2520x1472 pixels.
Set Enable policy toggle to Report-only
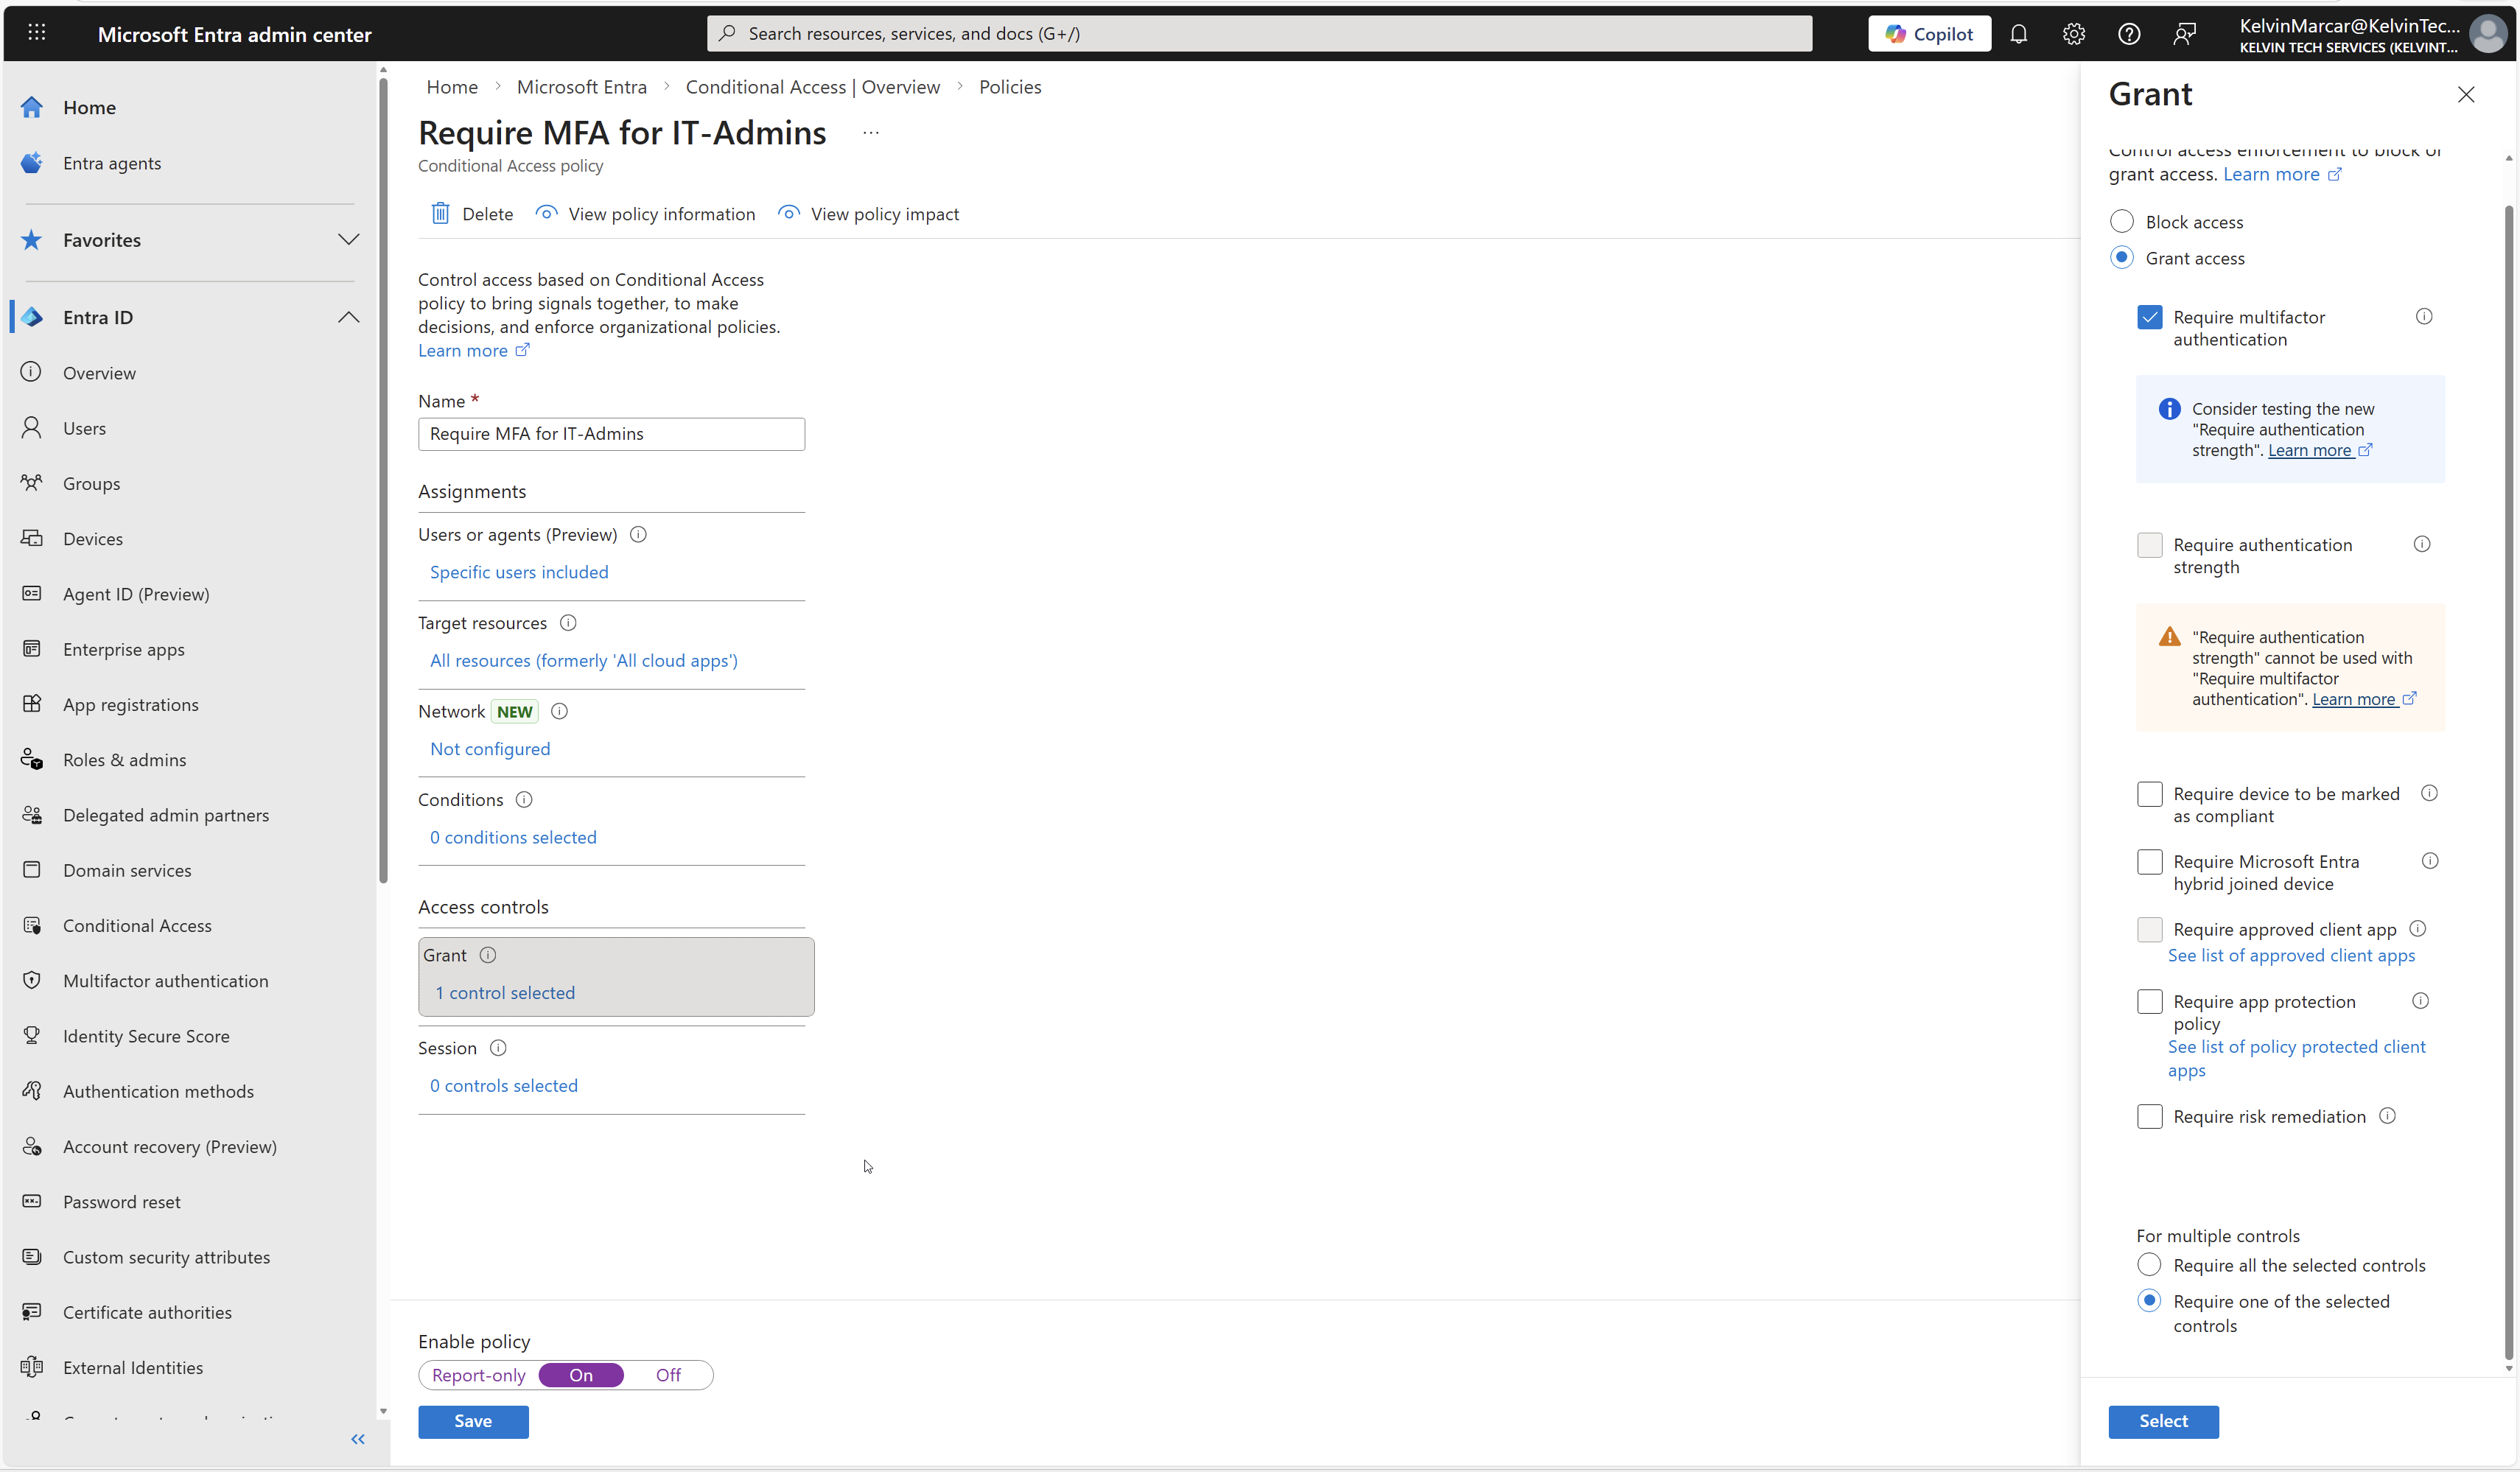click(478, 1375)
